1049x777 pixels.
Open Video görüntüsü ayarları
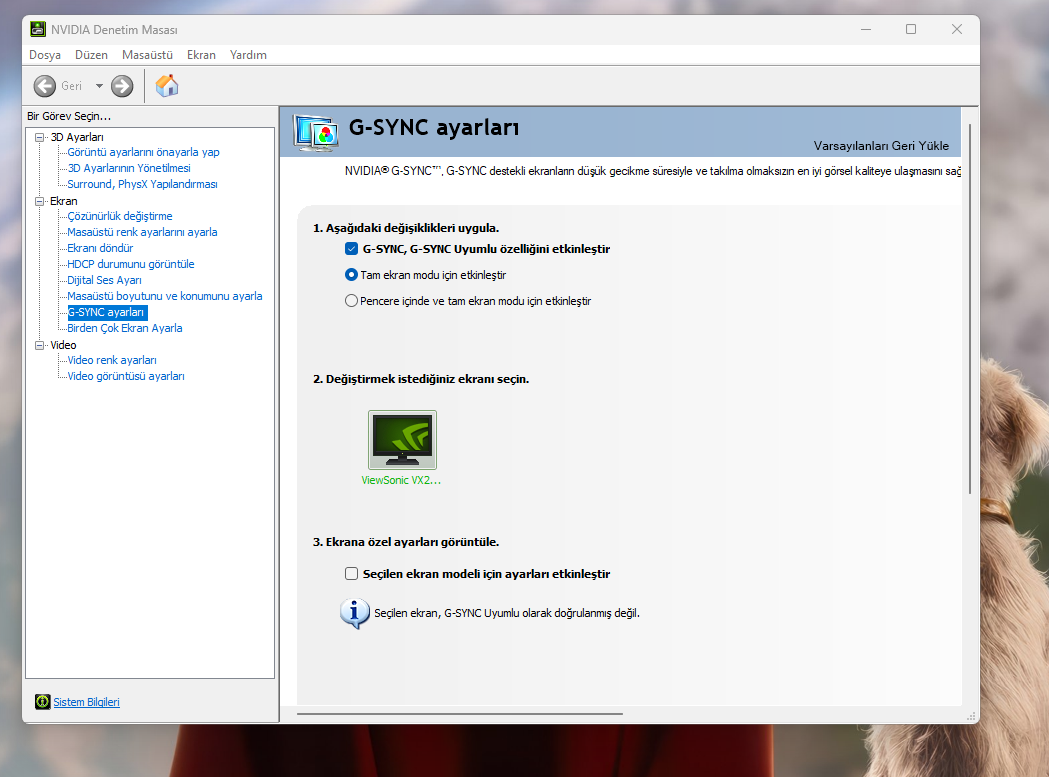coord(126,377)
